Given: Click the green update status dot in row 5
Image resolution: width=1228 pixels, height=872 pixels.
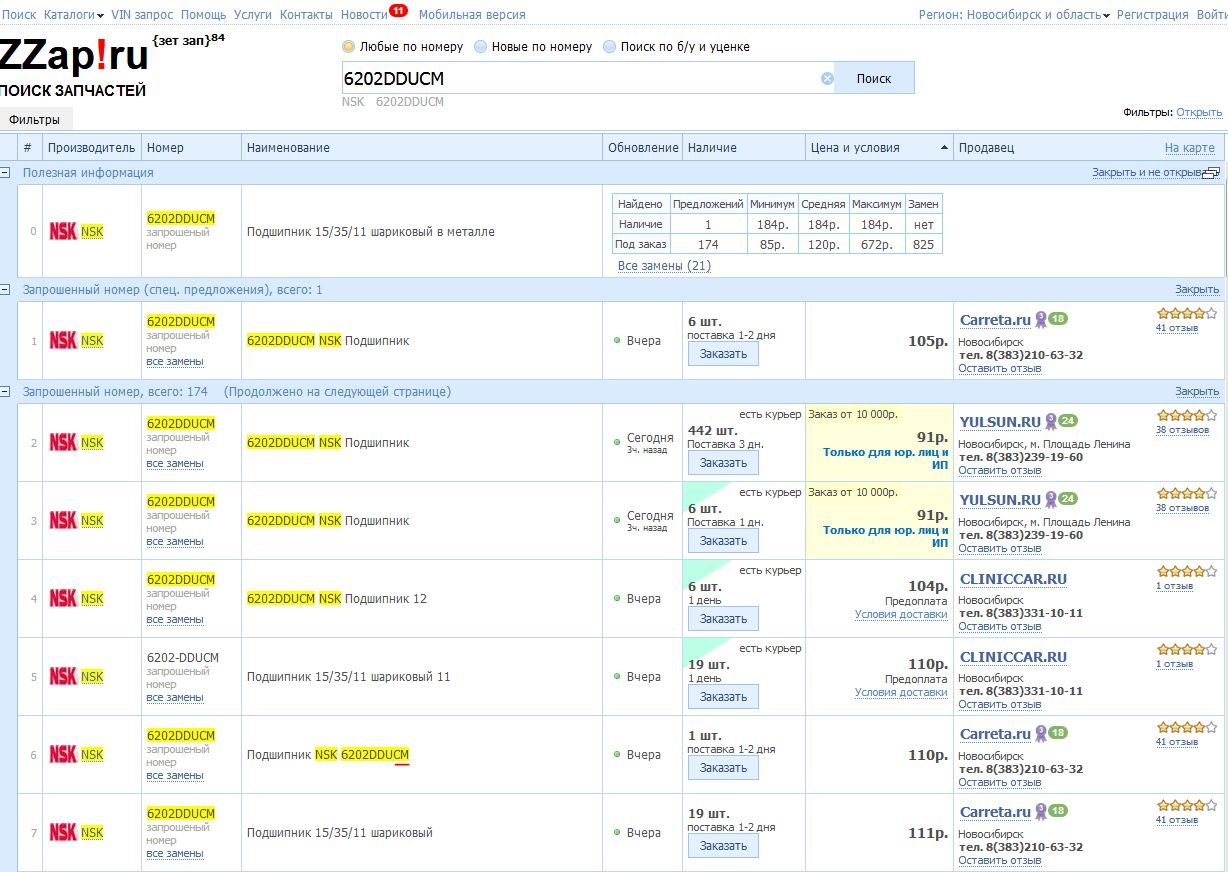Looking at the screenshot, I should tap(617, 677).
